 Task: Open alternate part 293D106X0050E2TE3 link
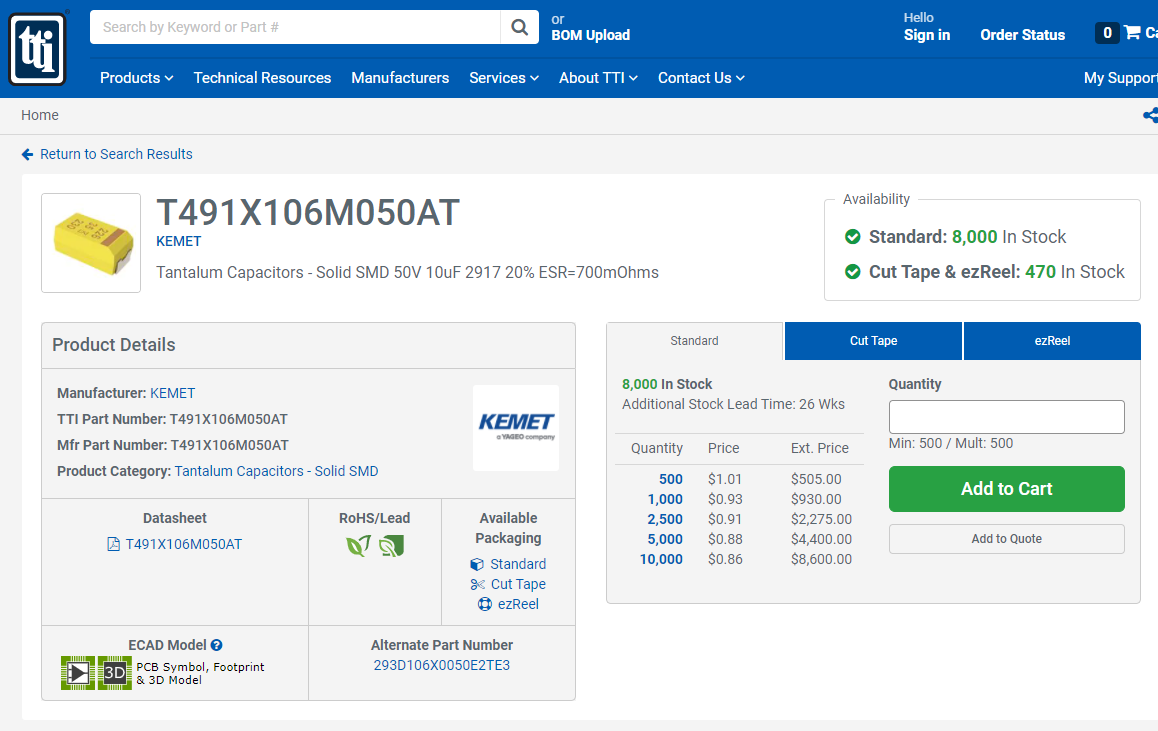pos(442,665)
